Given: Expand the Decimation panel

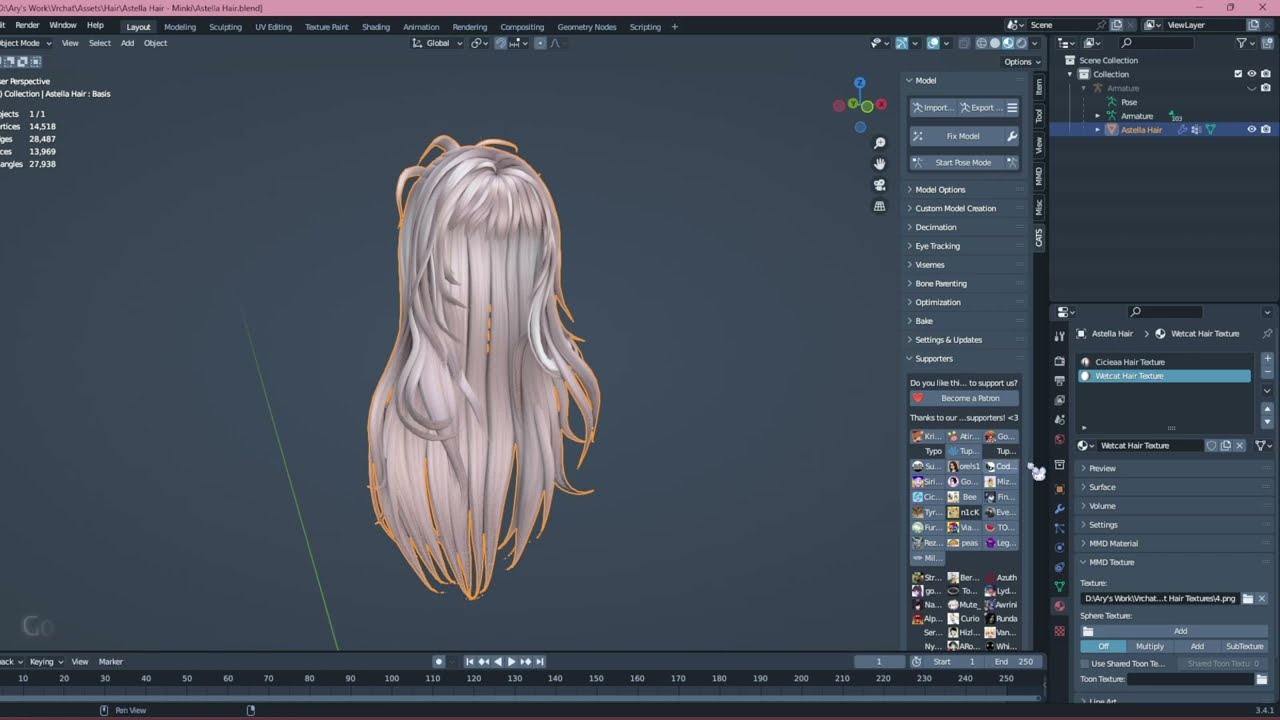Looking at the screenshot, I should 936,227.
